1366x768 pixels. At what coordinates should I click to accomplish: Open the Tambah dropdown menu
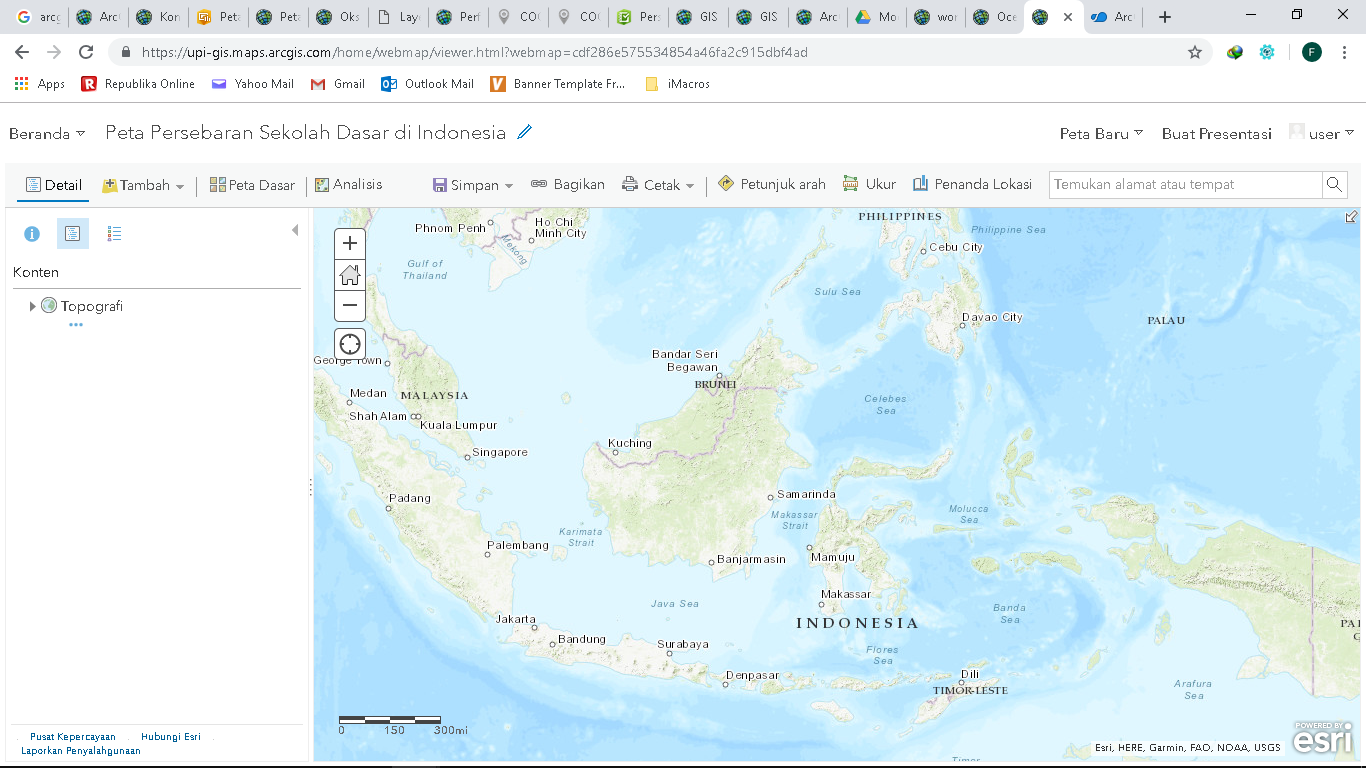point(143,185)
